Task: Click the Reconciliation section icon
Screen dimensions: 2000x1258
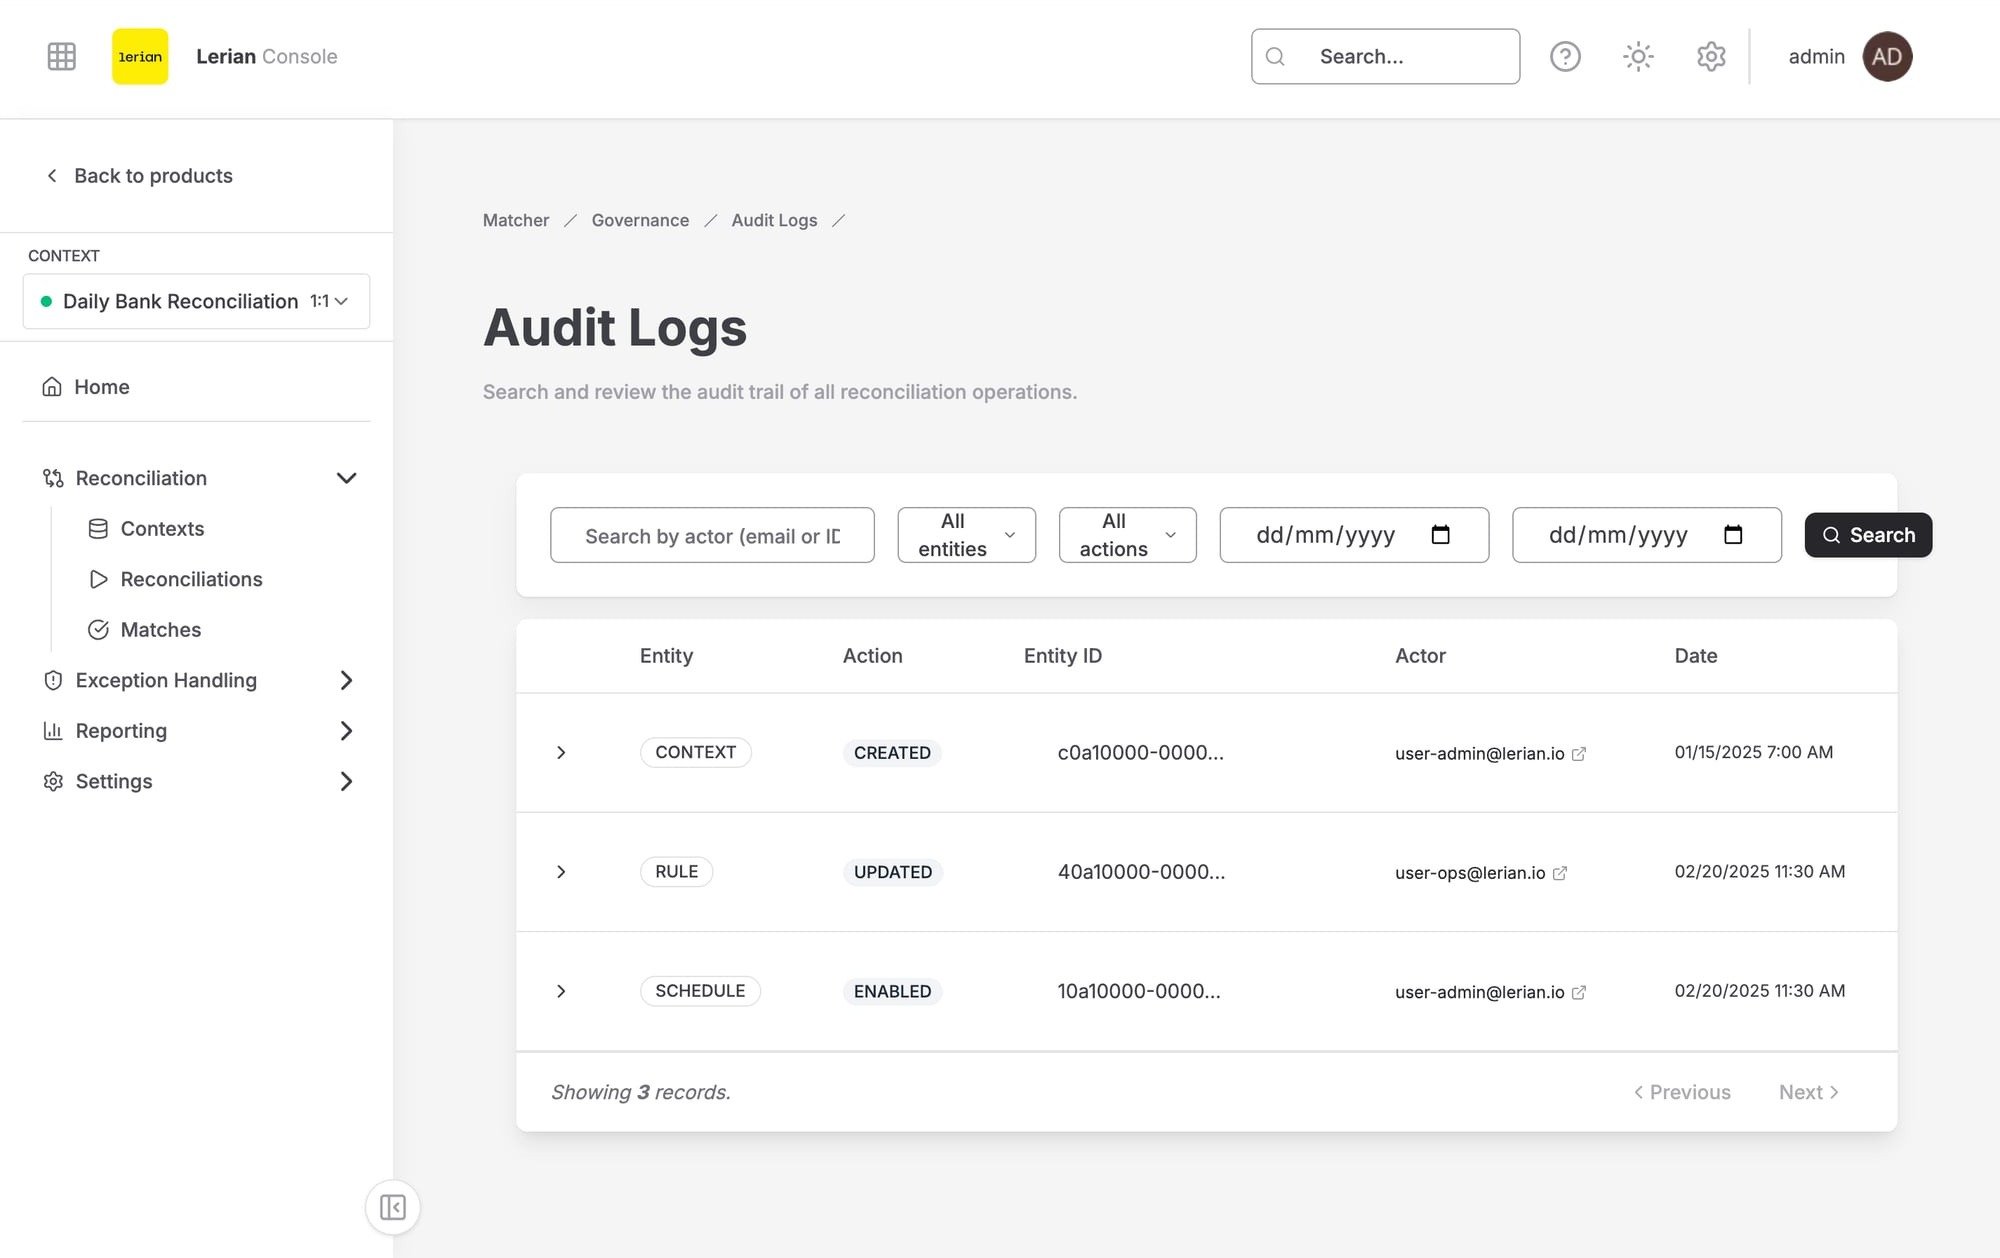Action: 53,478
